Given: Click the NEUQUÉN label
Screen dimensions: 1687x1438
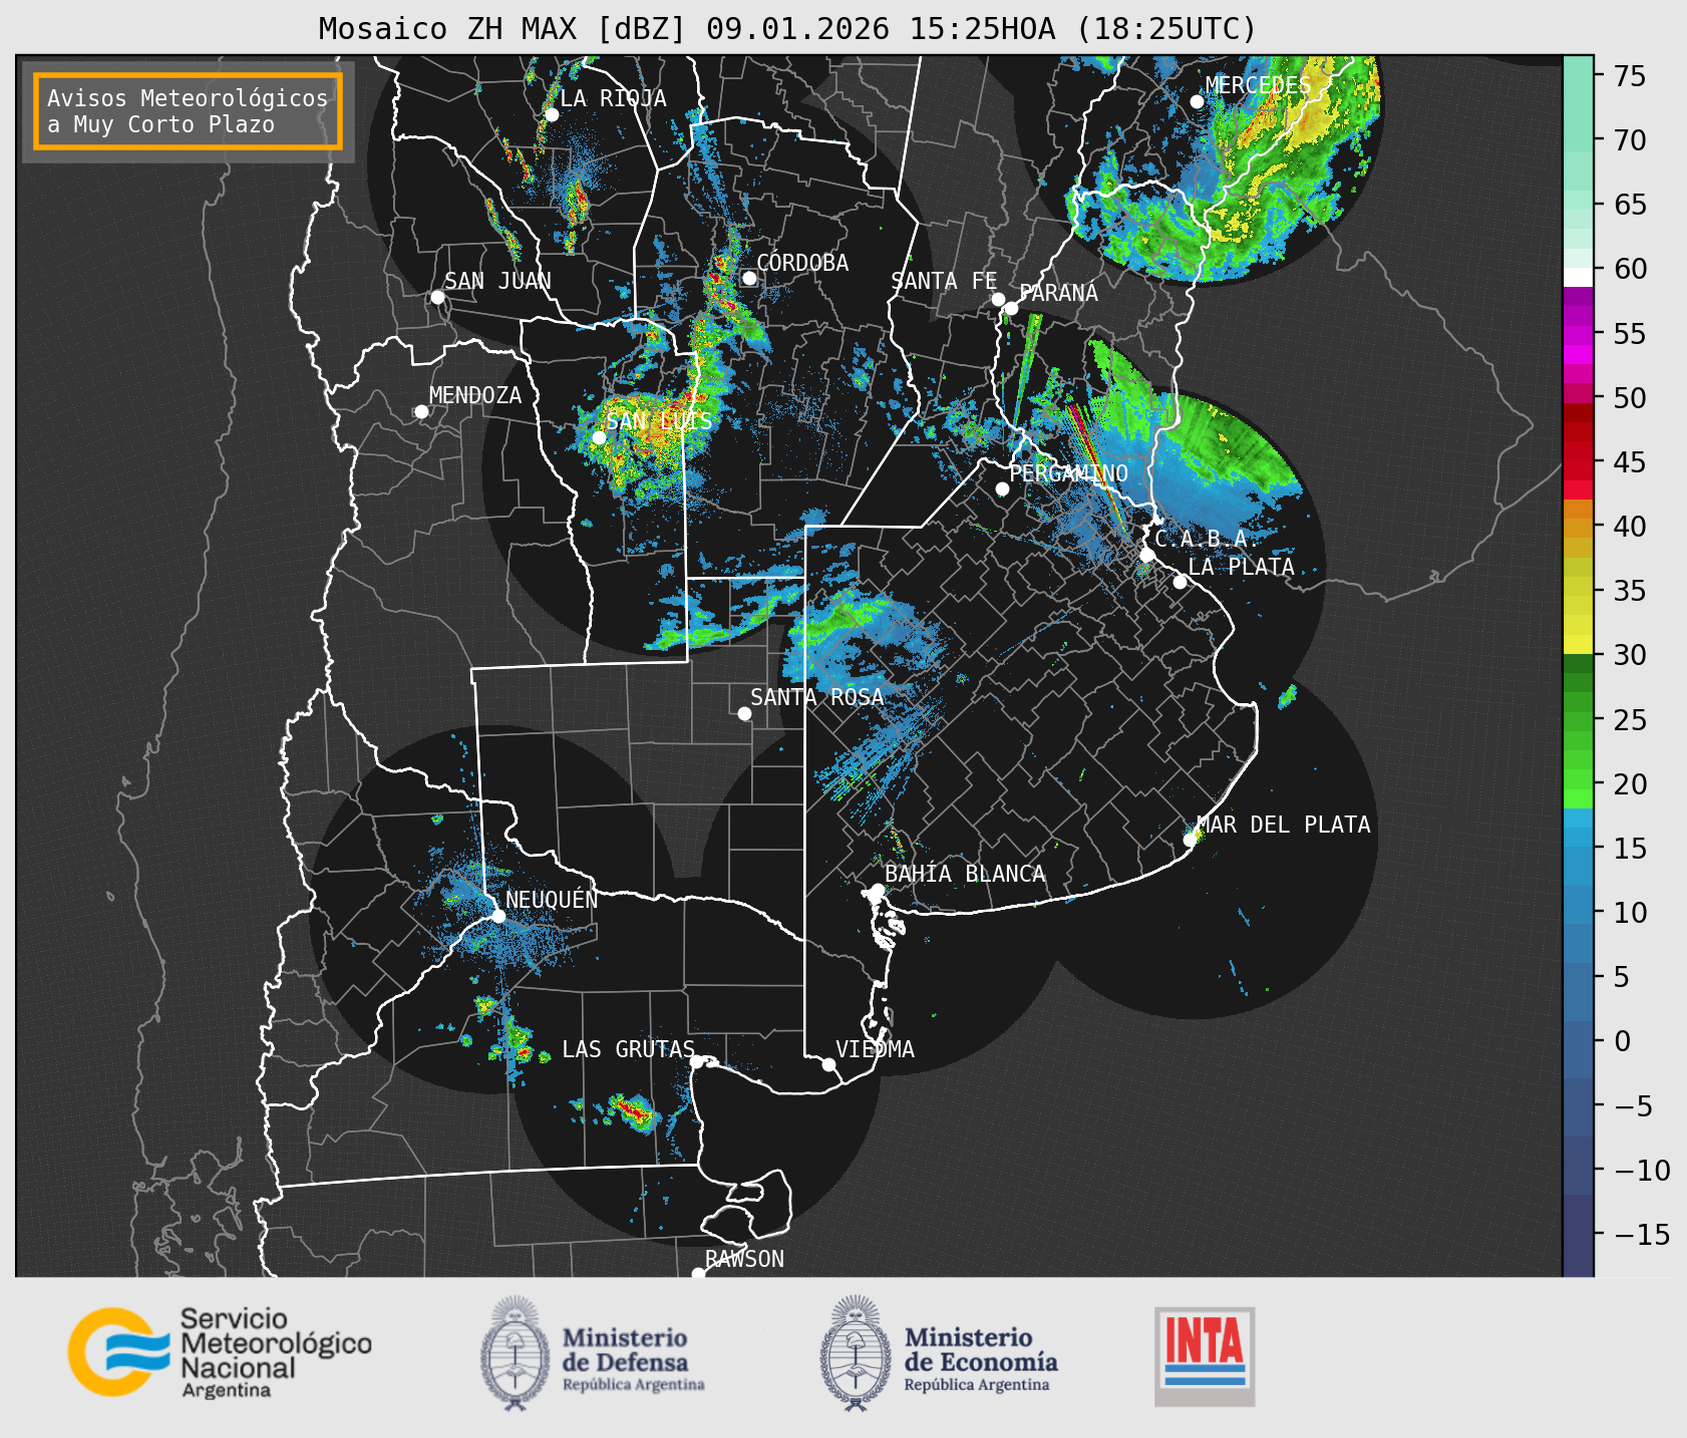Looking at the screenshot, I should (x=552, y=900).
